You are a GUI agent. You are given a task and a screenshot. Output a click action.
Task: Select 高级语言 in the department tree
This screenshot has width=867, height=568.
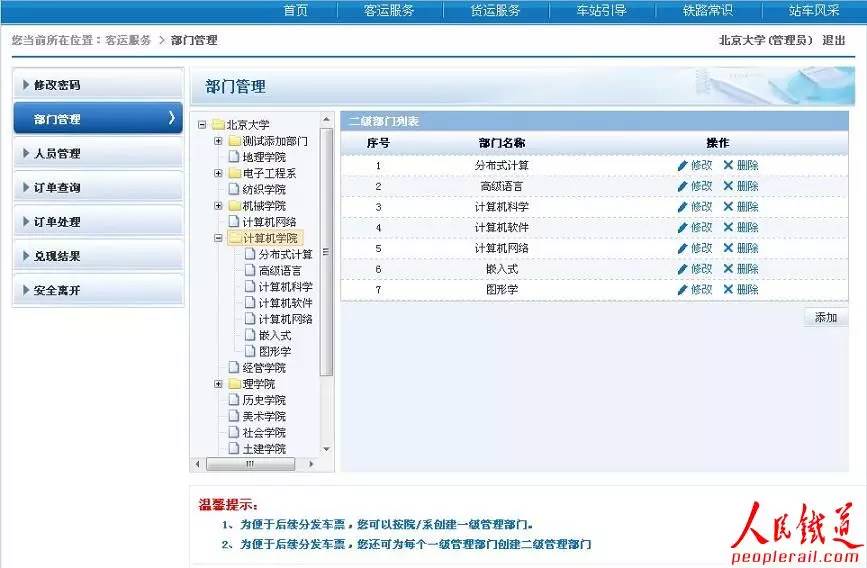pos(280,270)
